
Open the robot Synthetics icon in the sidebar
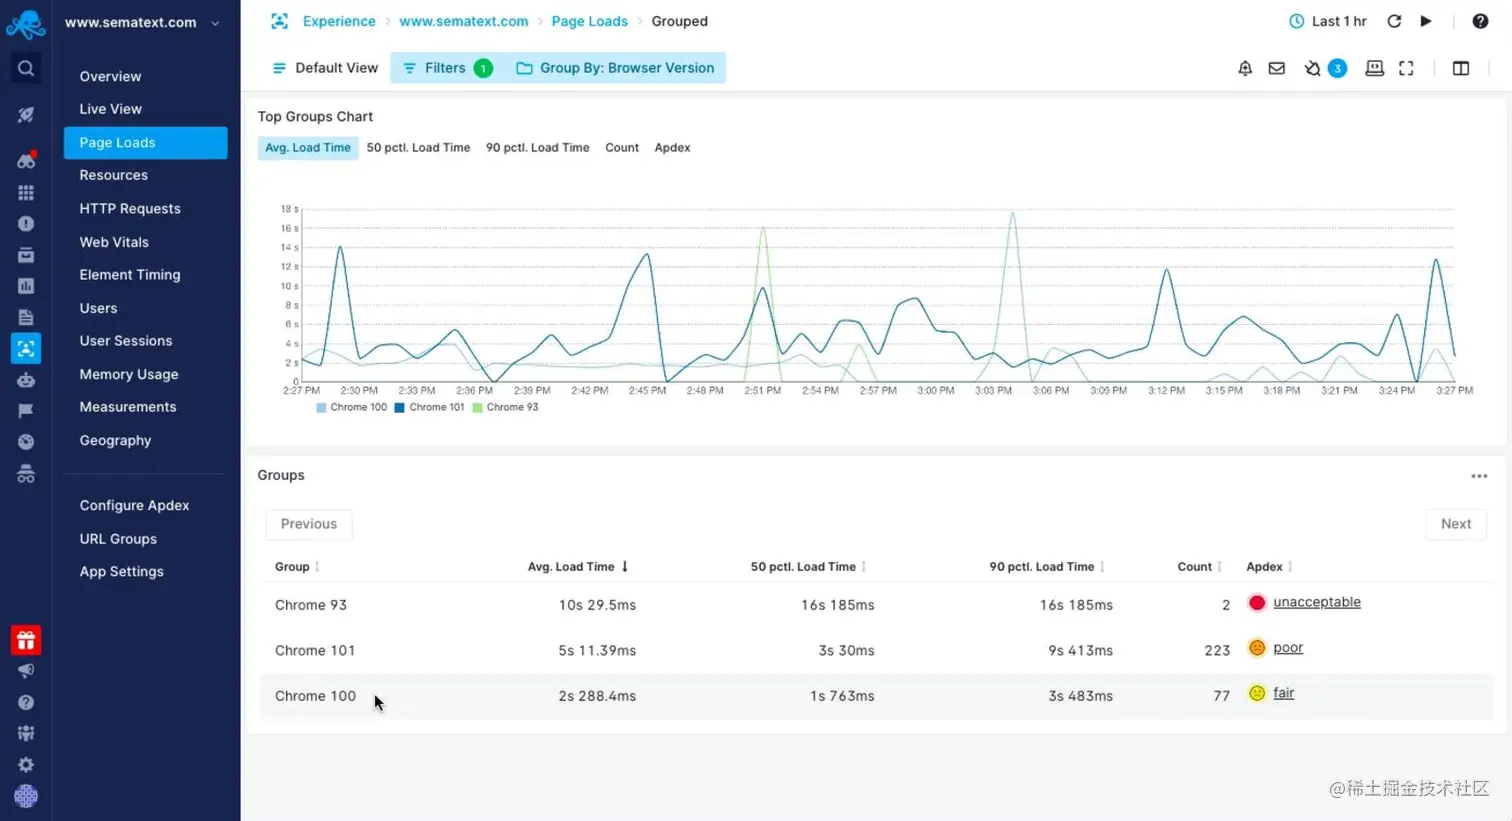point(26,380)
